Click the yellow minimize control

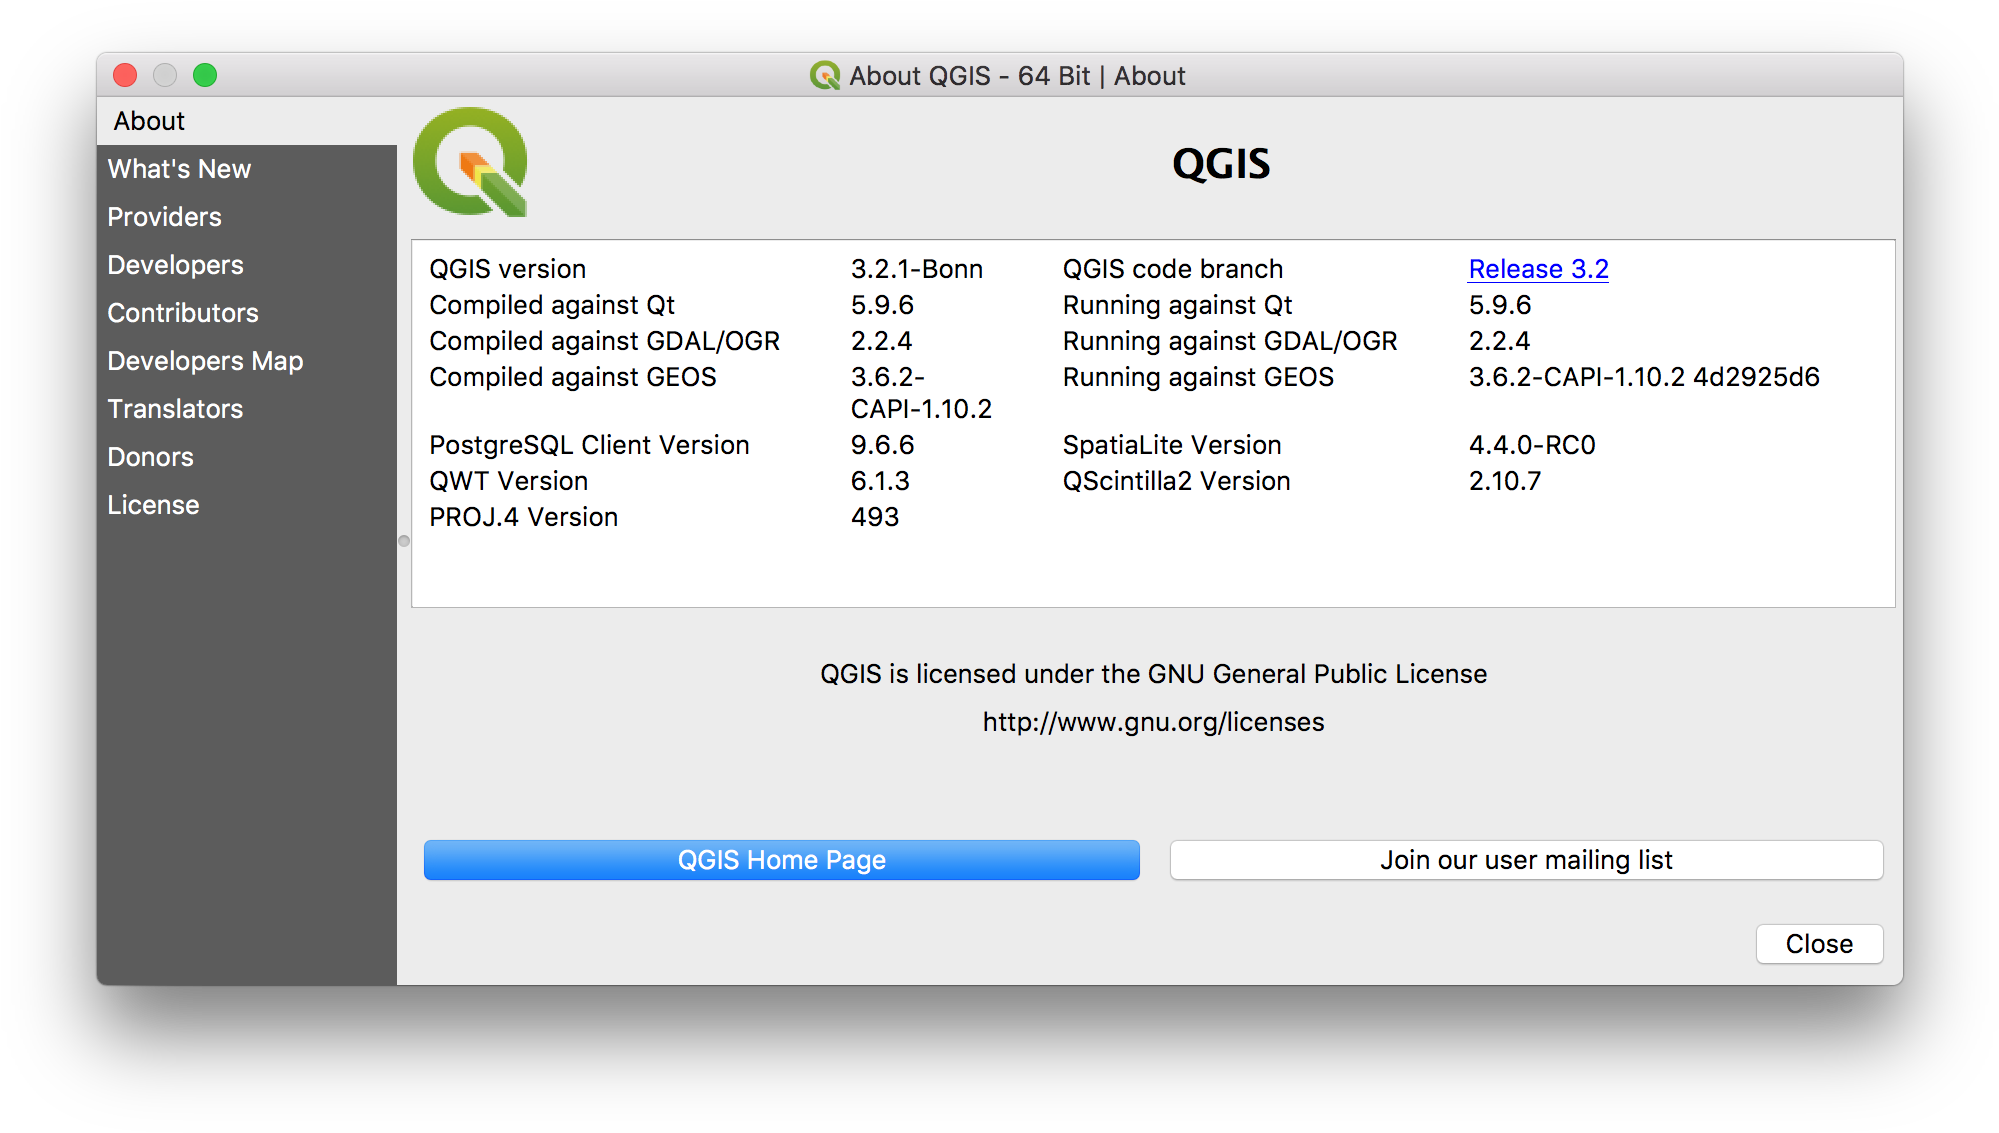coord(164,75)
